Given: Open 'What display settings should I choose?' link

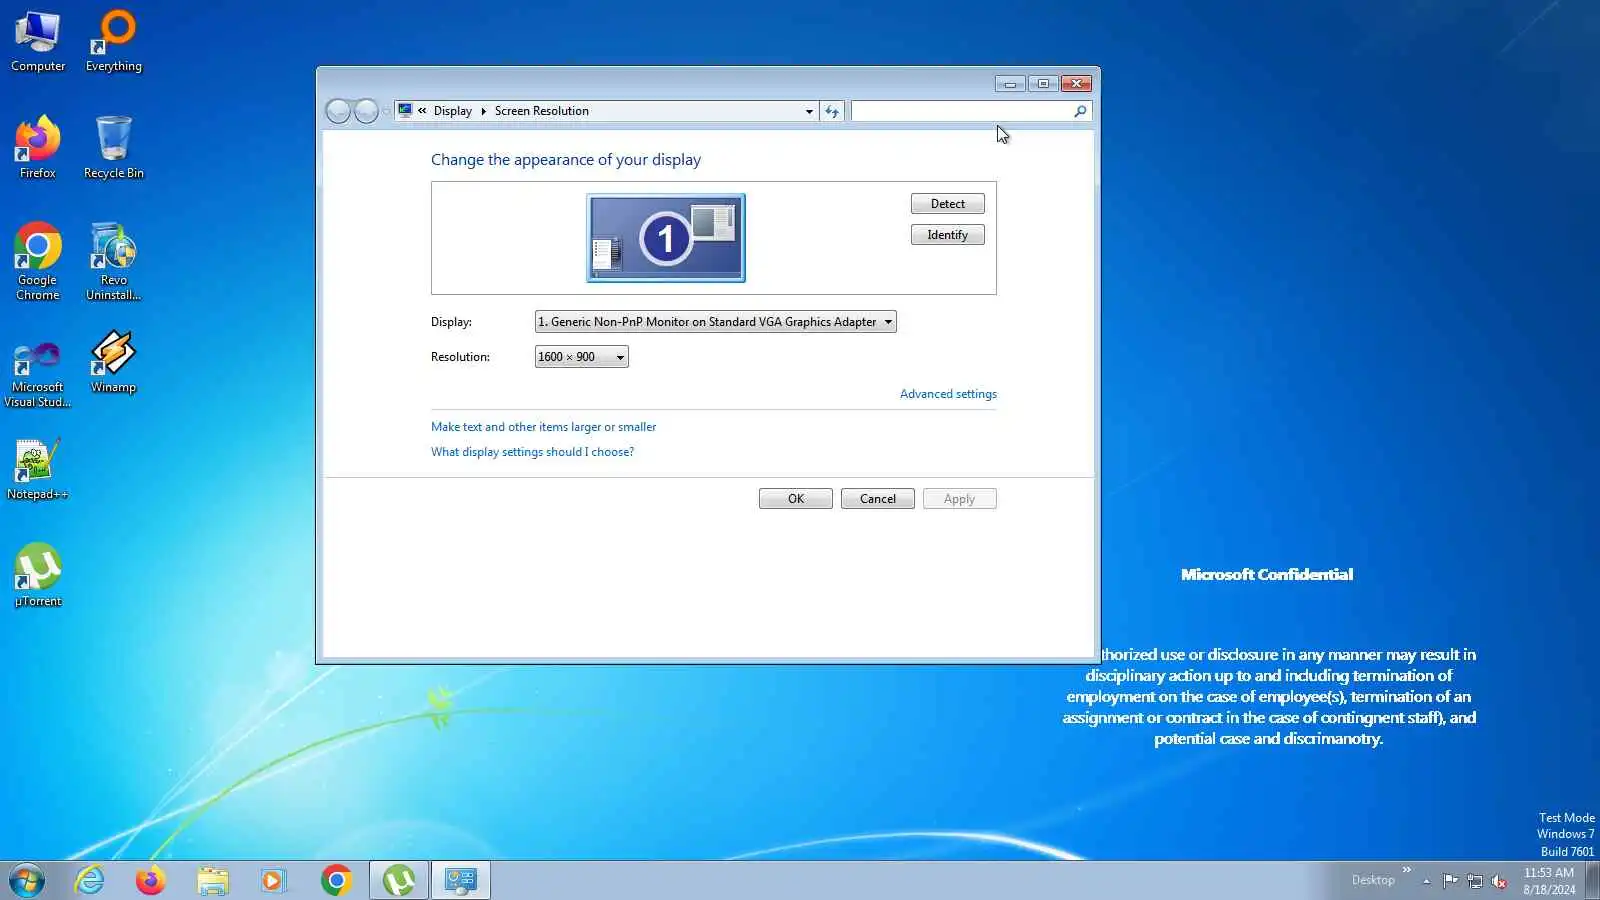Looking at the screenshot, I should coord(533,452).
